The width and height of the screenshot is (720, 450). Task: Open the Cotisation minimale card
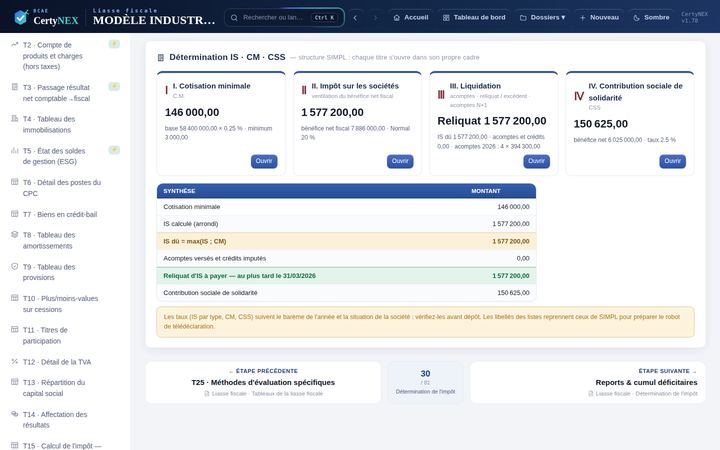coord(264,161)
